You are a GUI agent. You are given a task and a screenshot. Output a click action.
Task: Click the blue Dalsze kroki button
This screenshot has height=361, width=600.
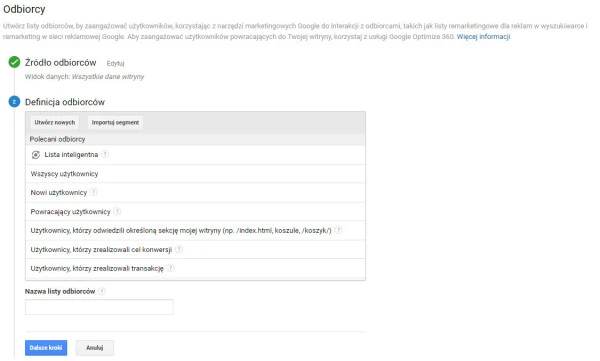coord(46,348)
